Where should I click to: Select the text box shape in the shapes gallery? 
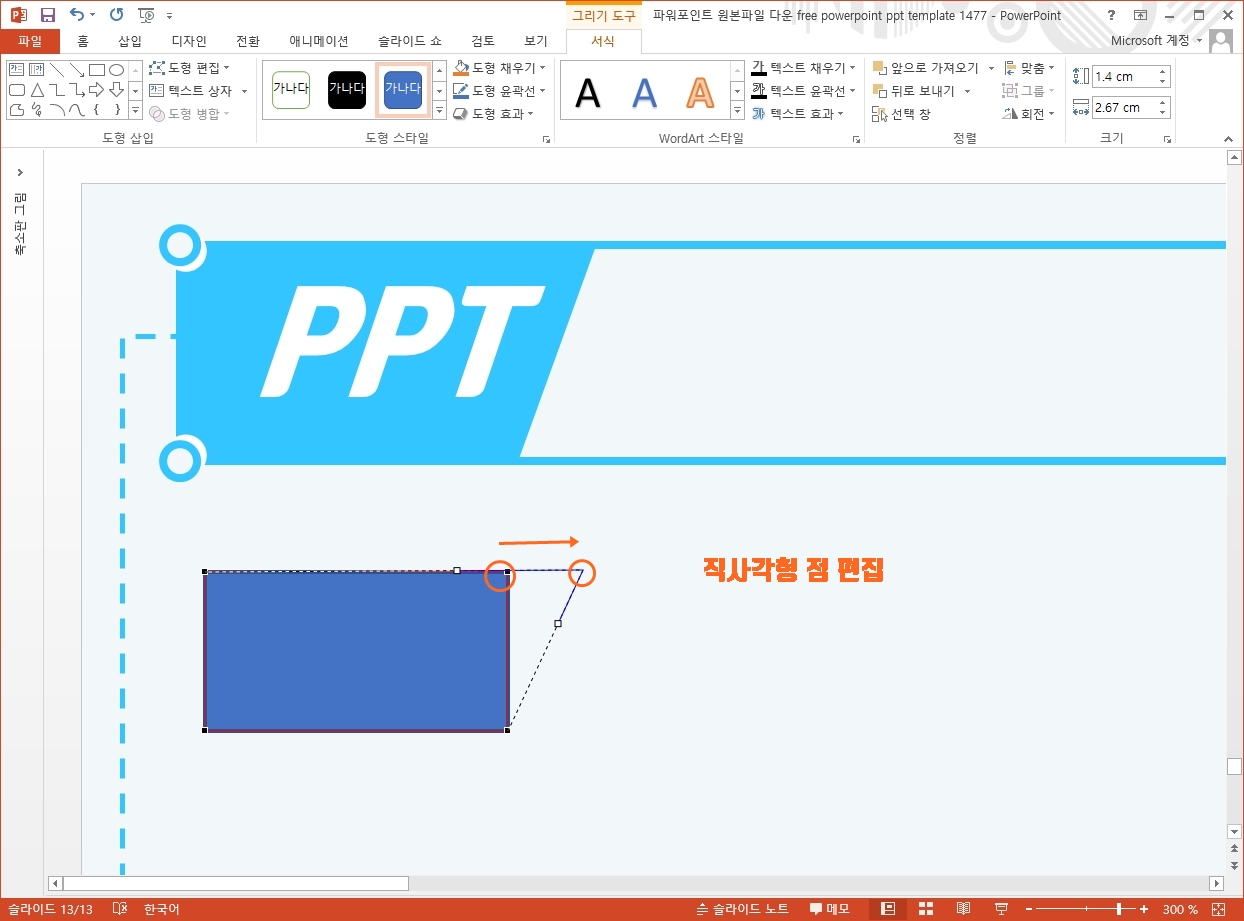point(16,69)
